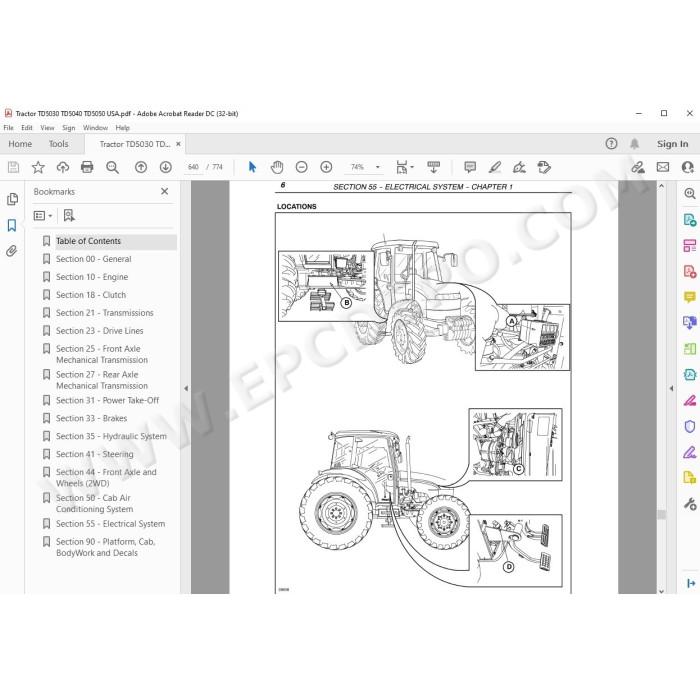Click the page number input field
The width and height of the screenshot is (700, 700).
coord(193,167)
